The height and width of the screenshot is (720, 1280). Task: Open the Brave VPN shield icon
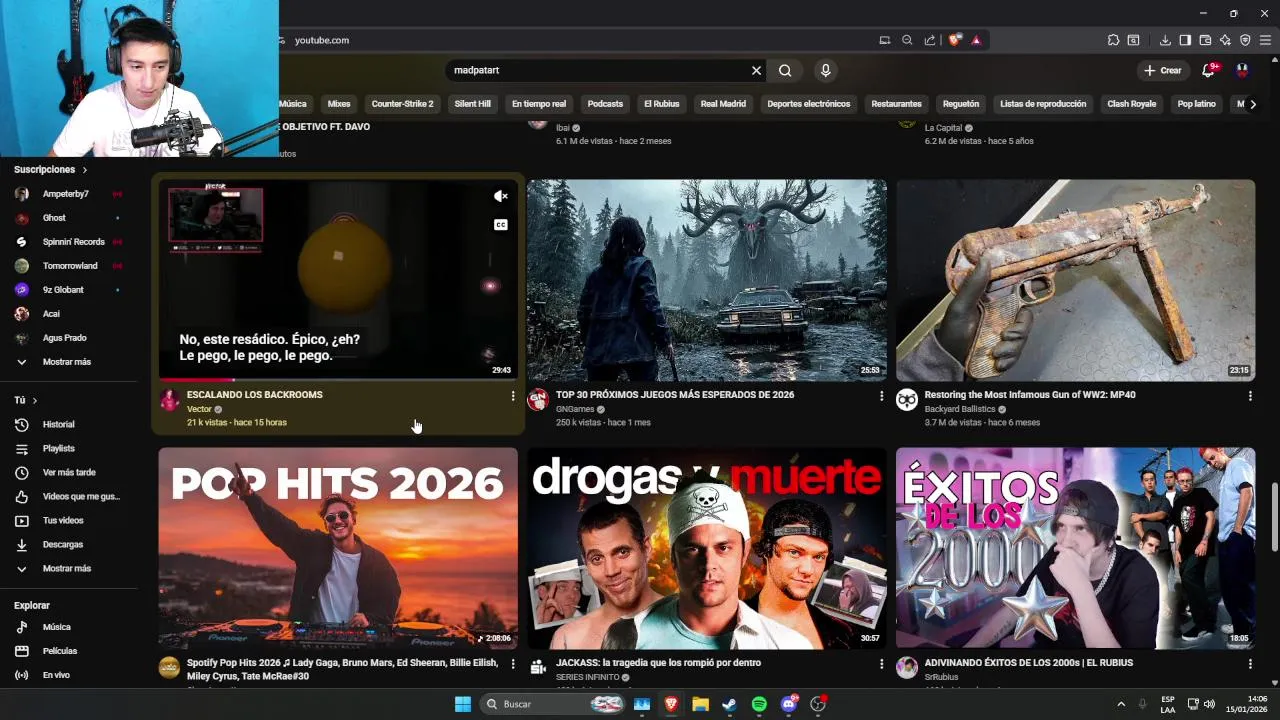[x=1245, y=40]
